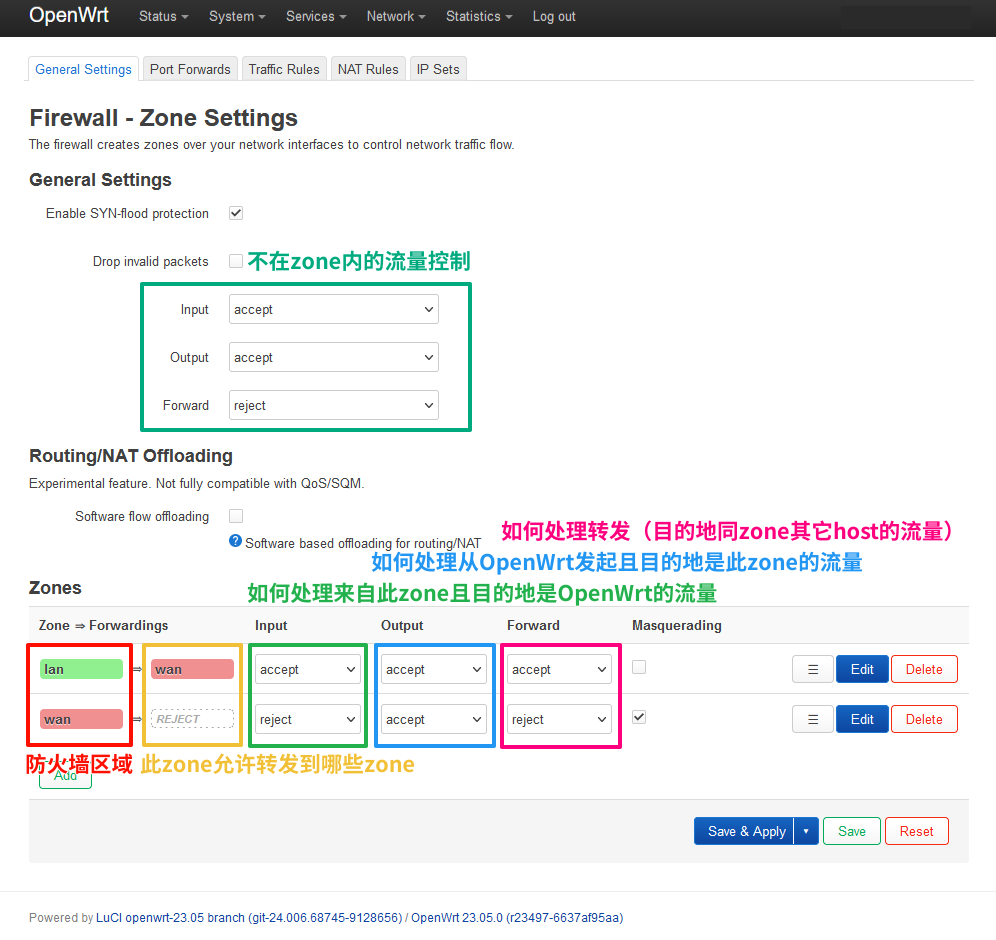Screen dimensions: 996x940
Task: Click the OpenWrt logo in the header
Action: [69, 16]
